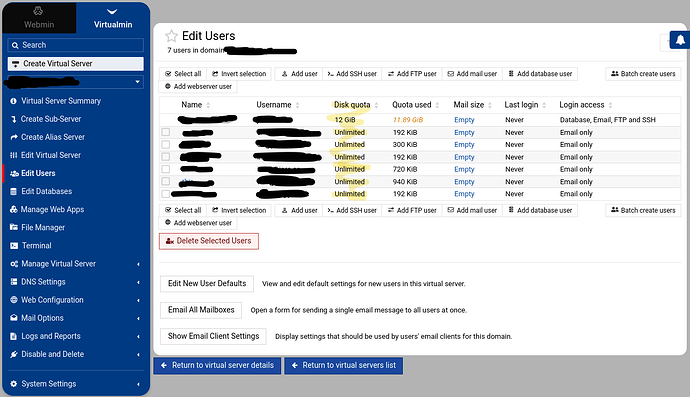Open Virtual Server Summary
The image size is (690, 397).
(x=61, y=101)
